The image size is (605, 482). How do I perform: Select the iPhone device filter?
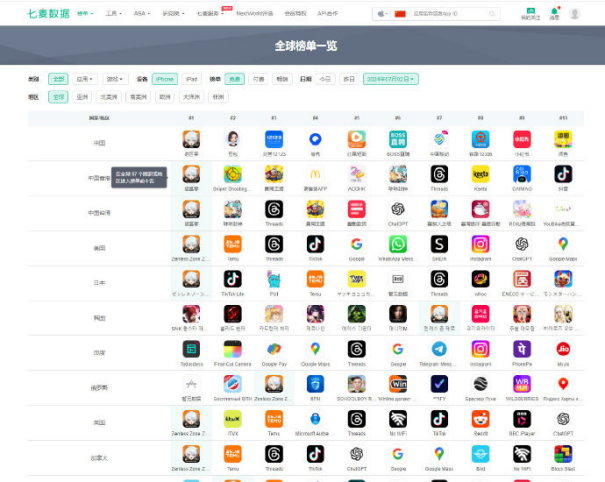coord(165,79)
